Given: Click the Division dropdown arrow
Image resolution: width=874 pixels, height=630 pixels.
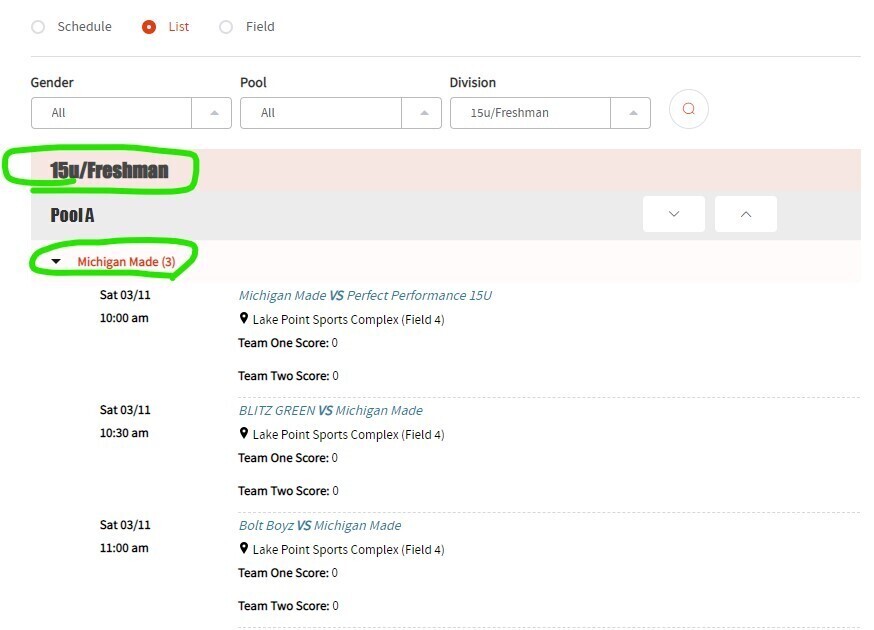Looking at the screenshot, I should pos(633,113).
